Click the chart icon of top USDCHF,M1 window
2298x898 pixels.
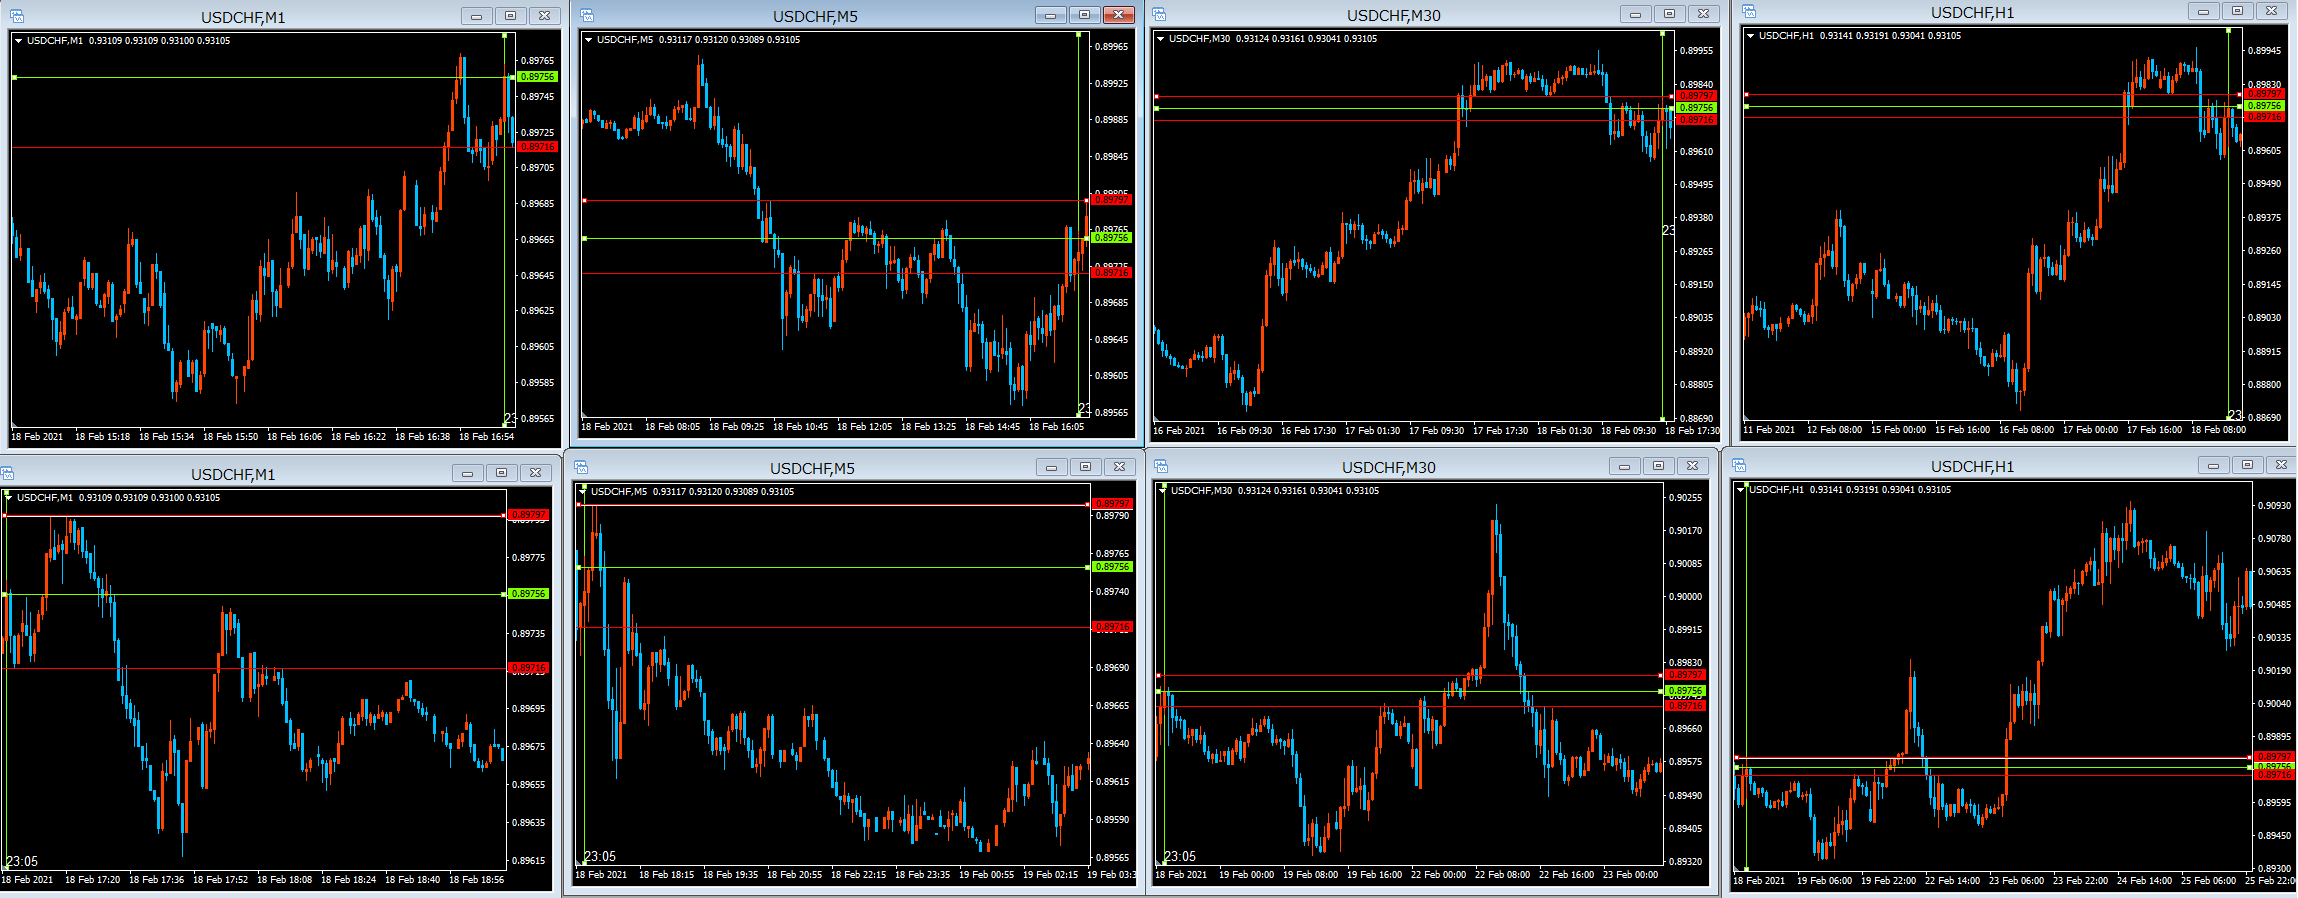(x=16, y=16)
